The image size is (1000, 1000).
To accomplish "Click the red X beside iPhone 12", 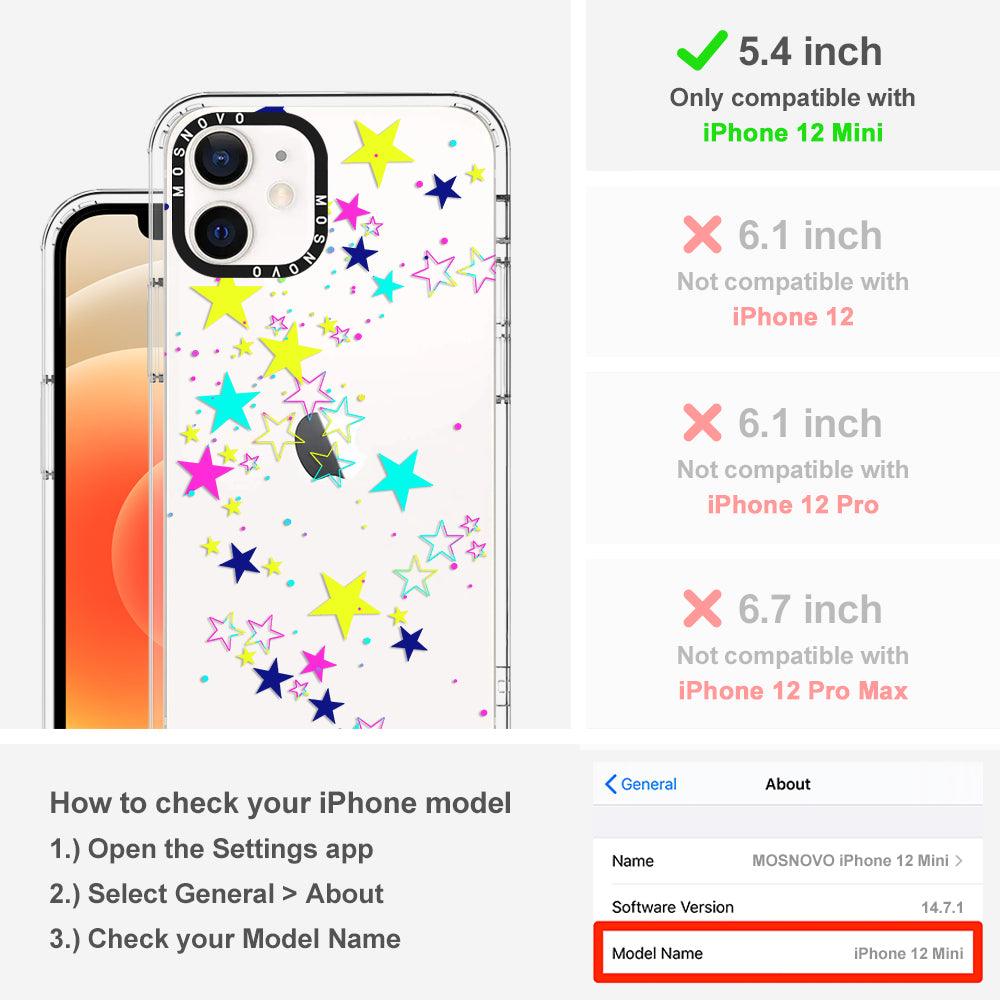I will [702, 234].
